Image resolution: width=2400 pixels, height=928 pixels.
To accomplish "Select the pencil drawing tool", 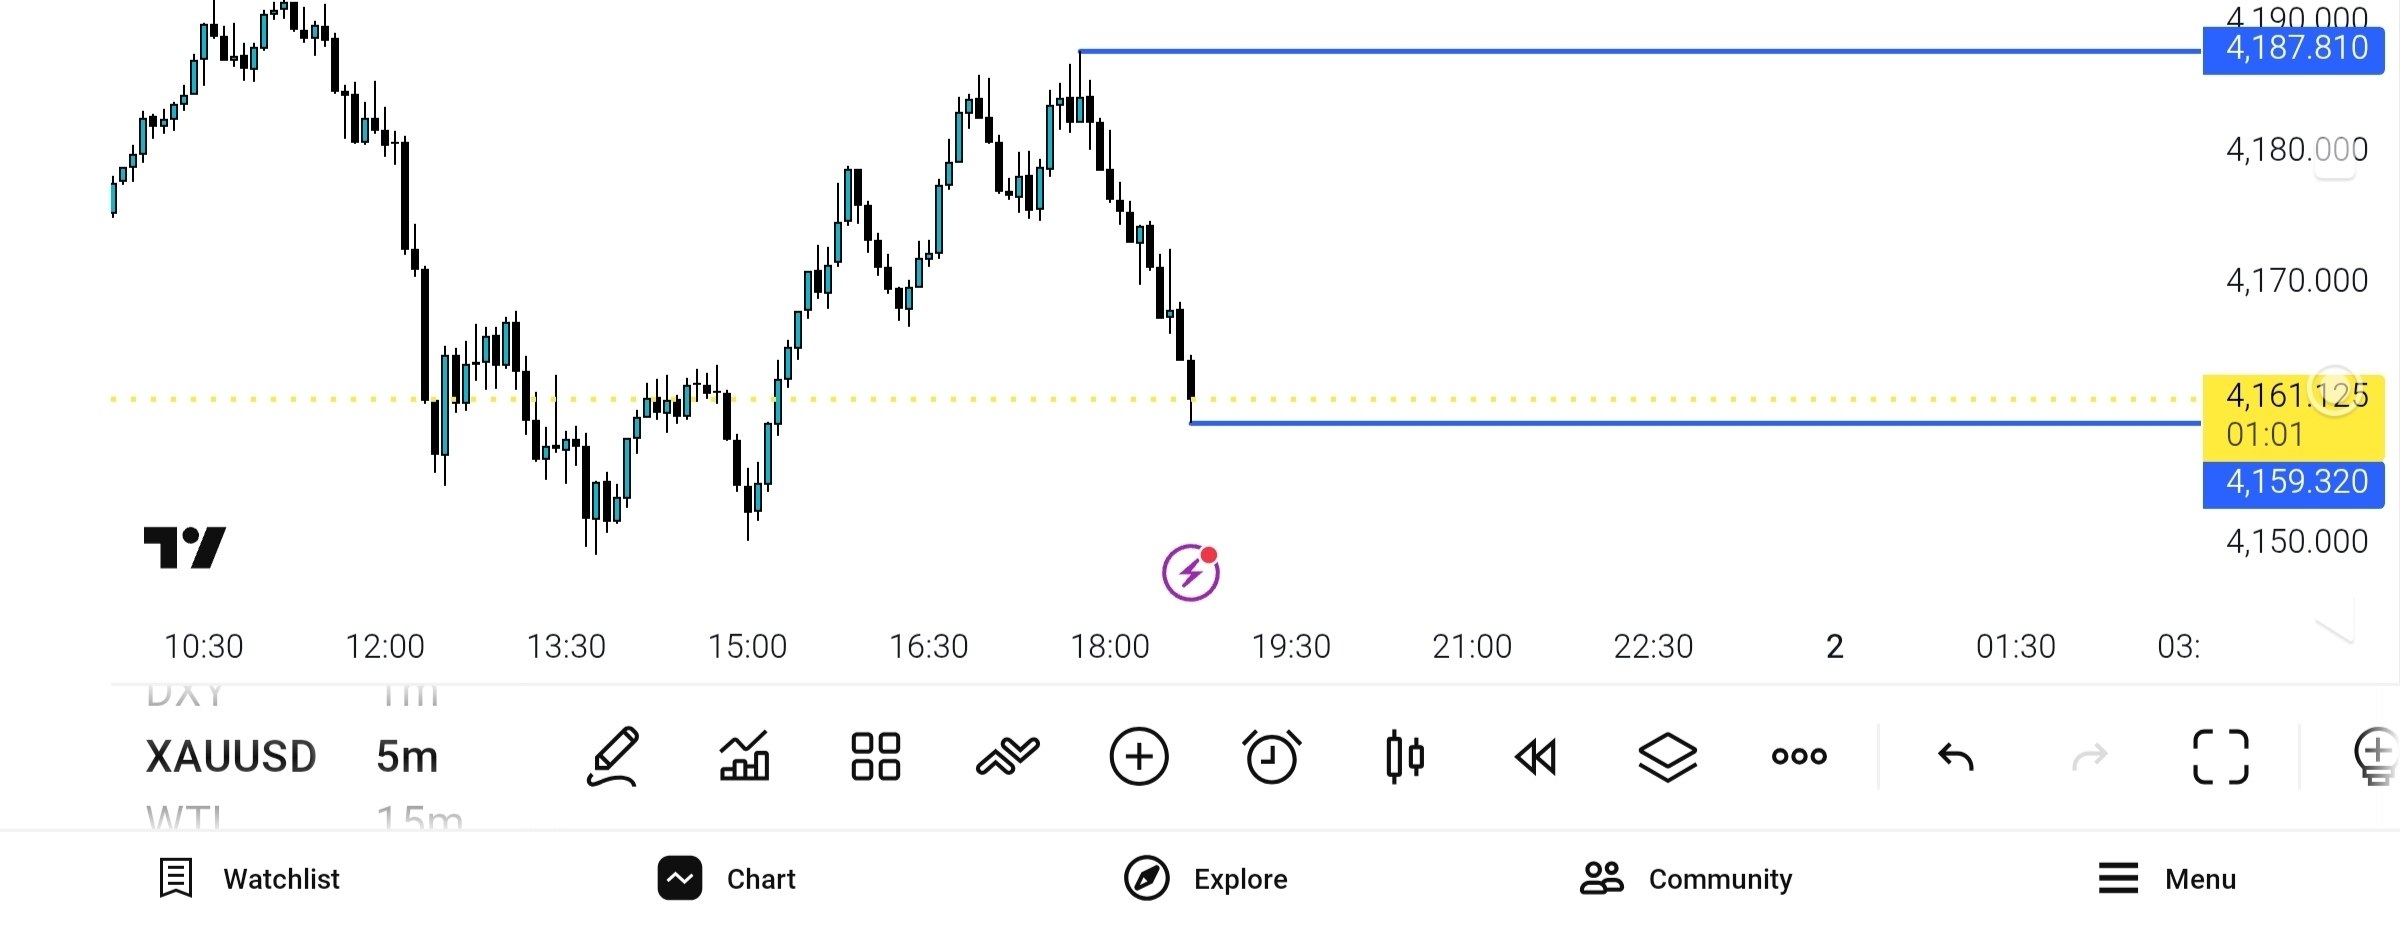I will pyautogui.click(x=612, y=757).
